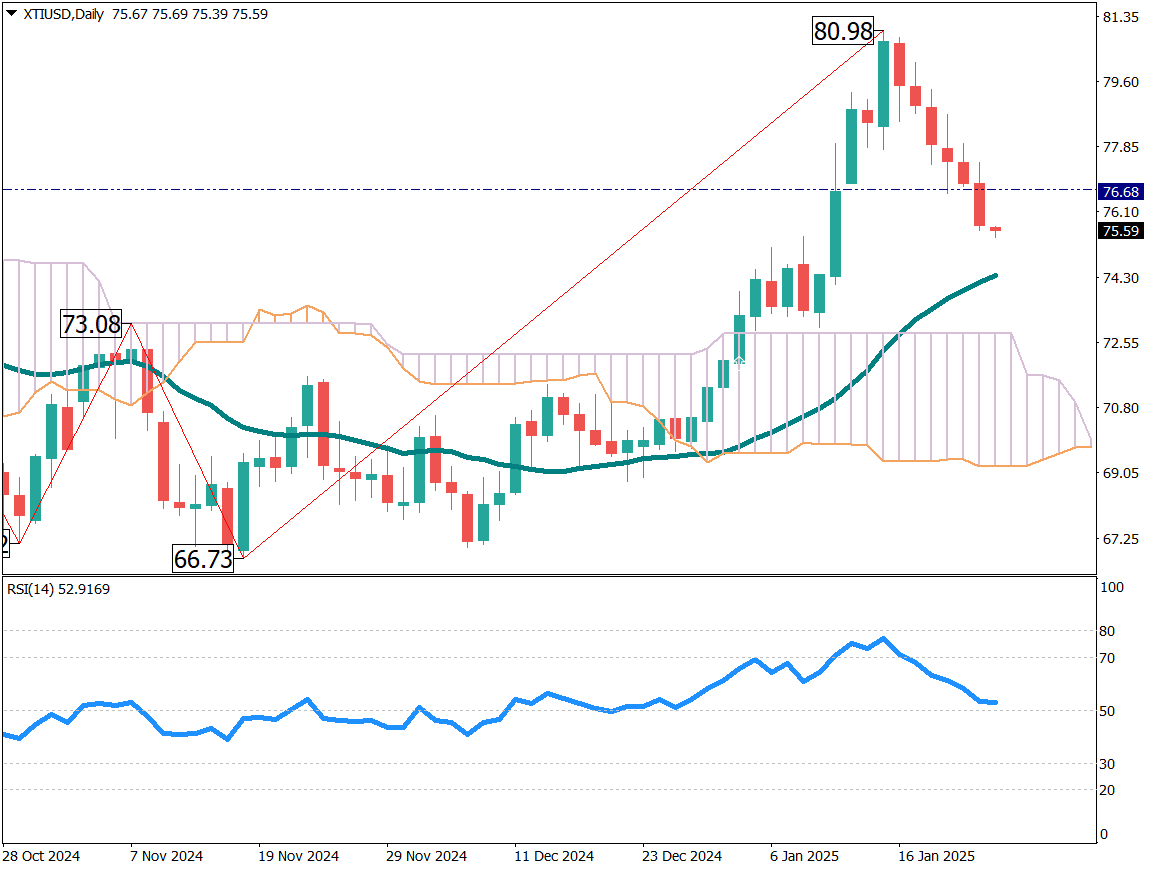Click the 16 Jan 2025 date label
Viewport: 1152px width, 870px height.
pos(935,856)
